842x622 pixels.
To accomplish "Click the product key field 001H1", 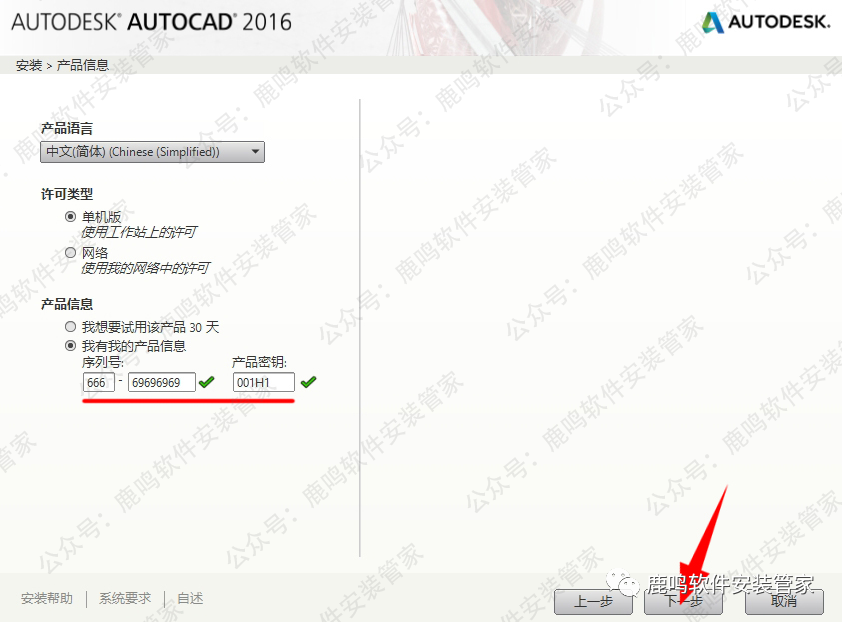I will coord(264,382).
